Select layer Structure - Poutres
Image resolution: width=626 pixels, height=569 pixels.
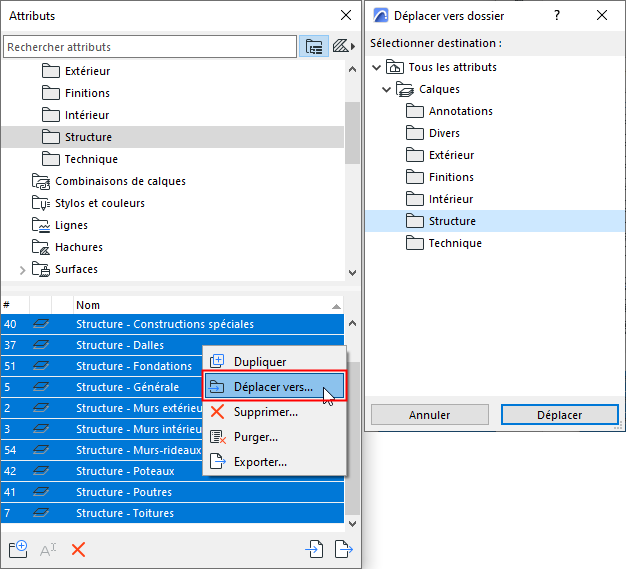click(172, 492)
